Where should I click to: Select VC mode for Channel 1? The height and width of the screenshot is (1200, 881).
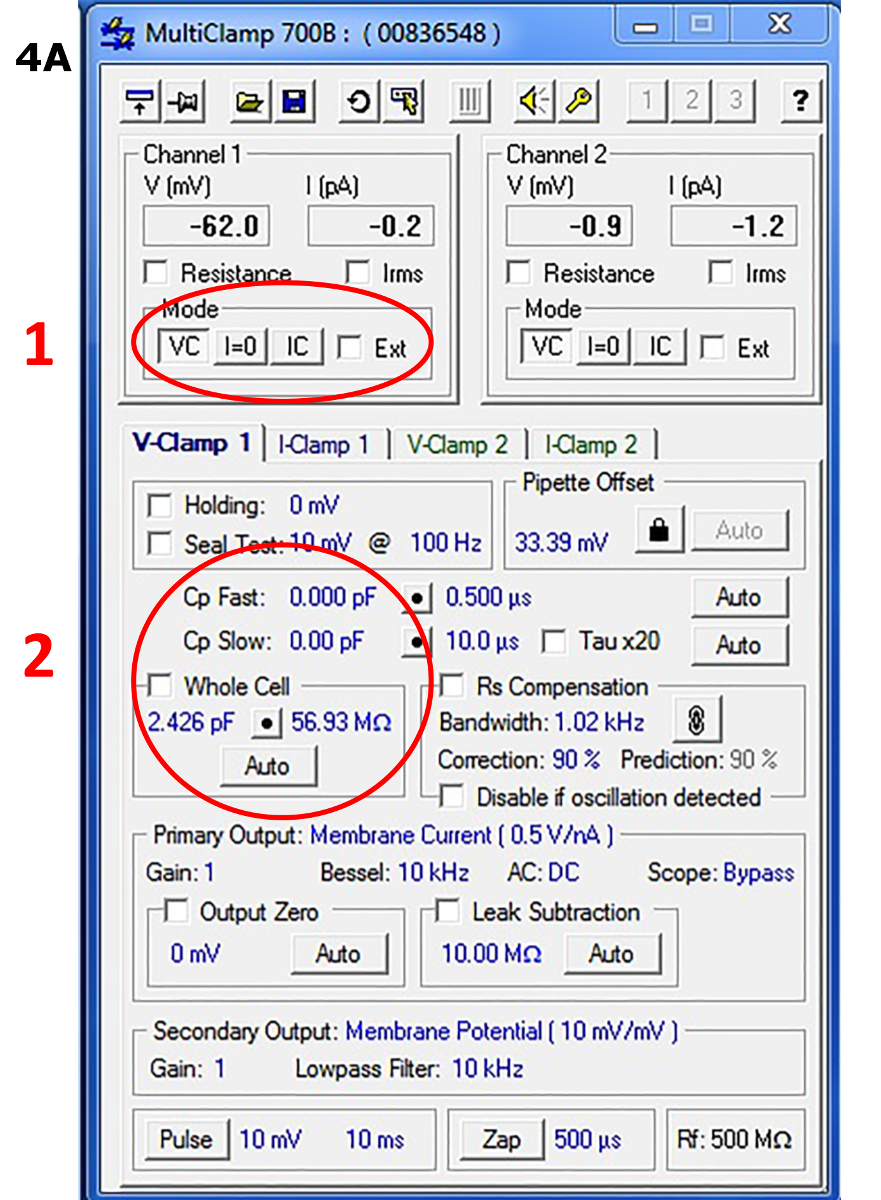pos(184,348)
